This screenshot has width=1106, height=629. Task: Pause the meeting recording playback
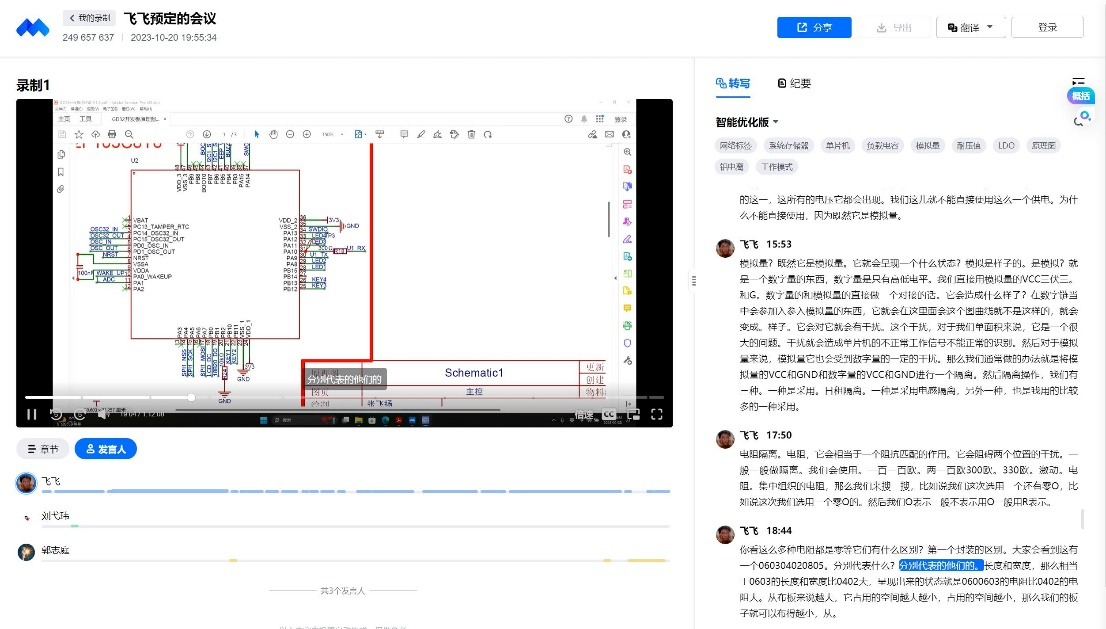(x=32, y=414)
